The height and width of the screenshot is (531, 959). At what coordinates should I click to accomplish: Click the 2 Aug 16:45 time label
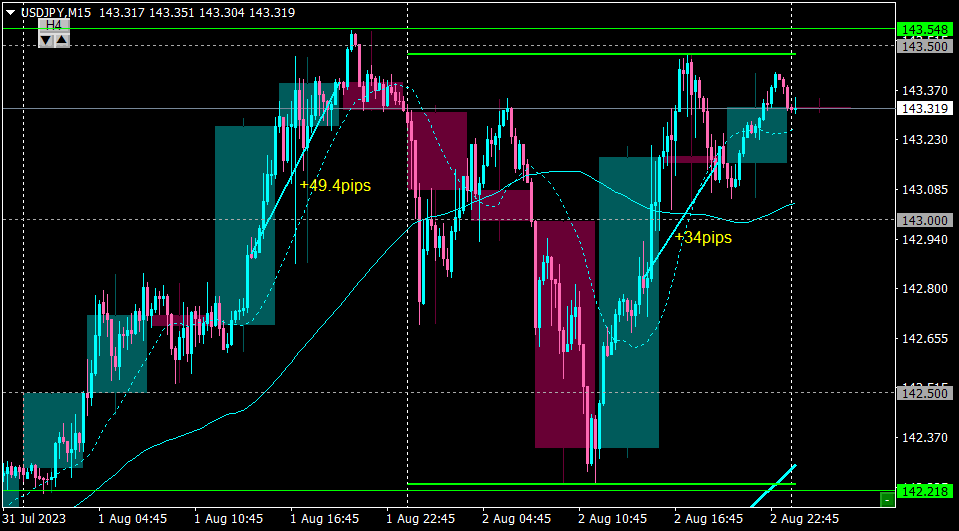point(709,519)
